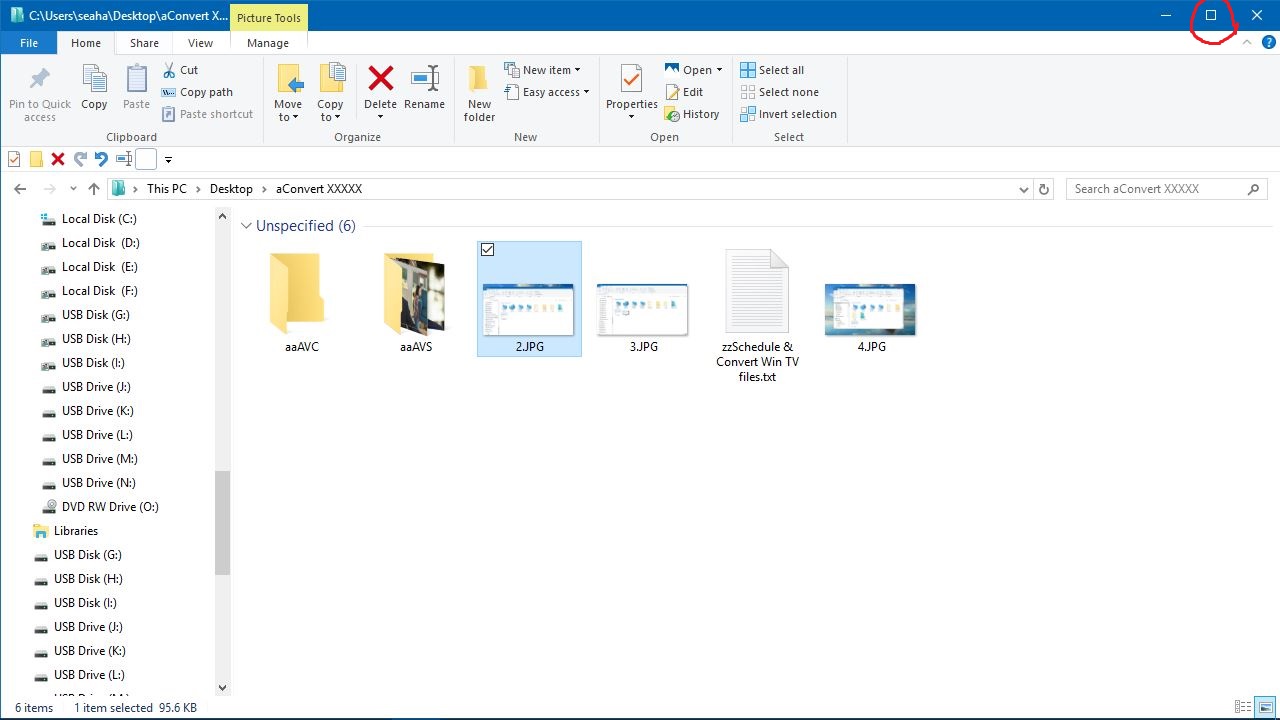Screen dimensions: 1280x720
Task: Click the Back arrow navigation button
Action: pyautogui.click(x=20, y=189)
